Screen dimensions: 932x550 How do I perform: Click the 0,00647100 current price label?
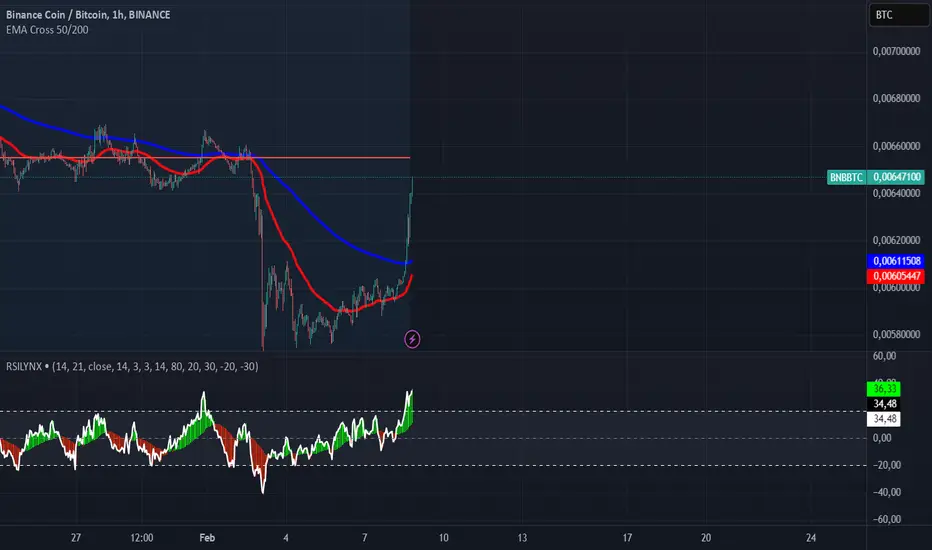click(896, 177)
